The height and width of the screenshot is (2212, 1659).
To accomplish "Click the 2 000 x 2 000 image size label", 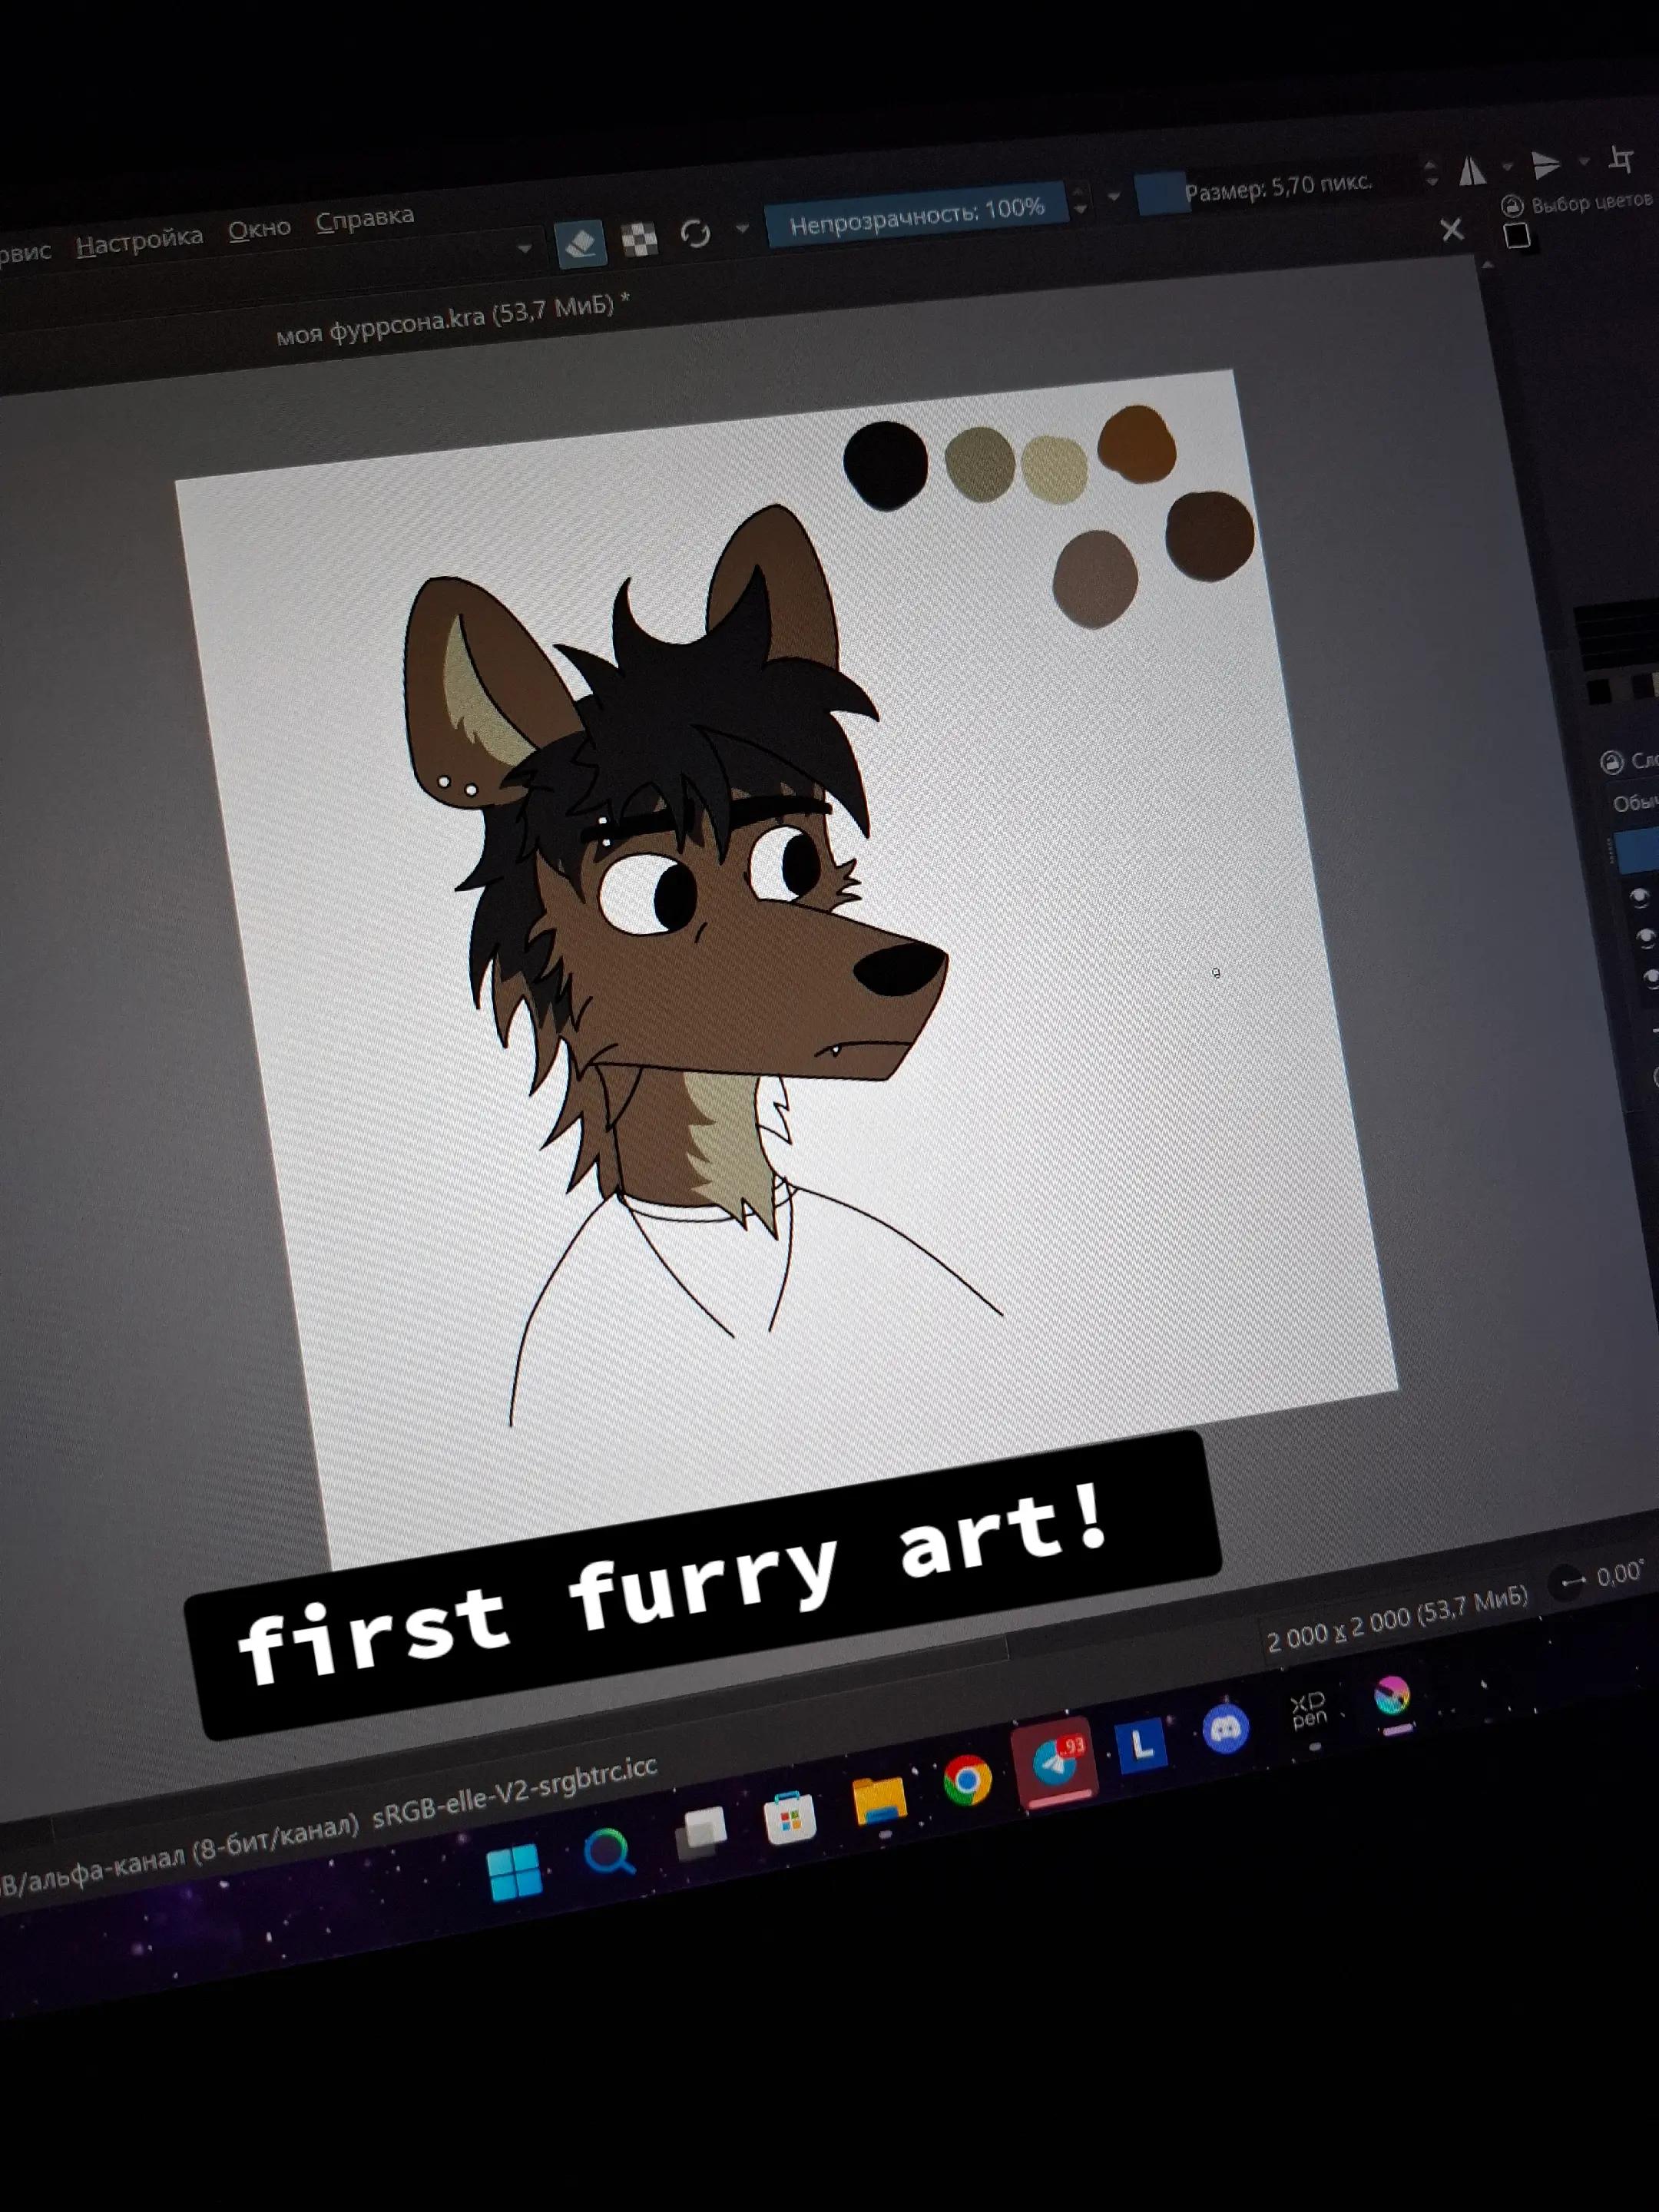I will pyautogui.click(x=1396, y=1619).
